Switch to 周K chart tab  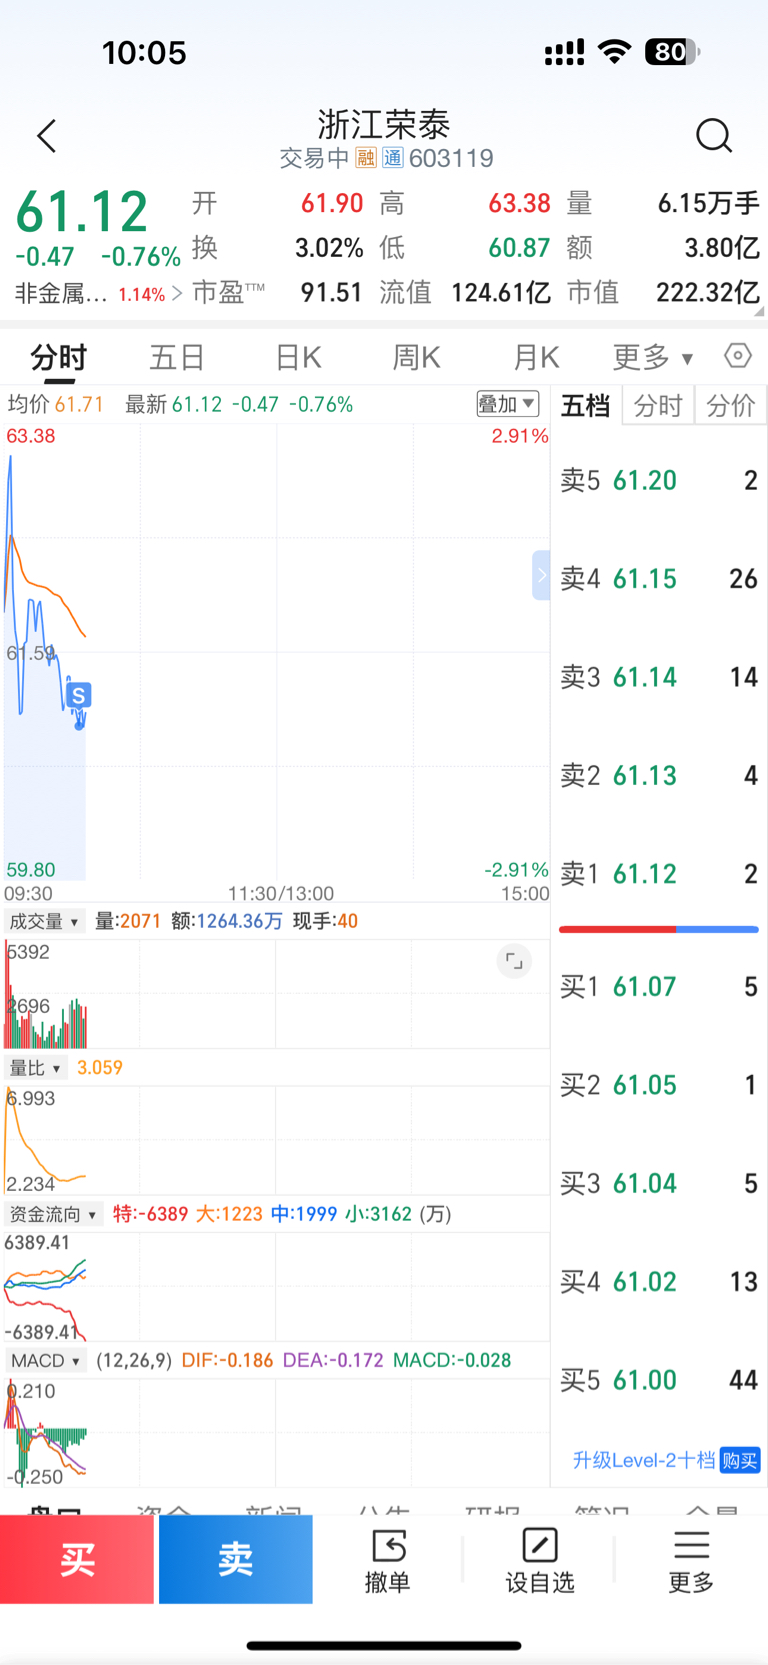coord(417,357)
